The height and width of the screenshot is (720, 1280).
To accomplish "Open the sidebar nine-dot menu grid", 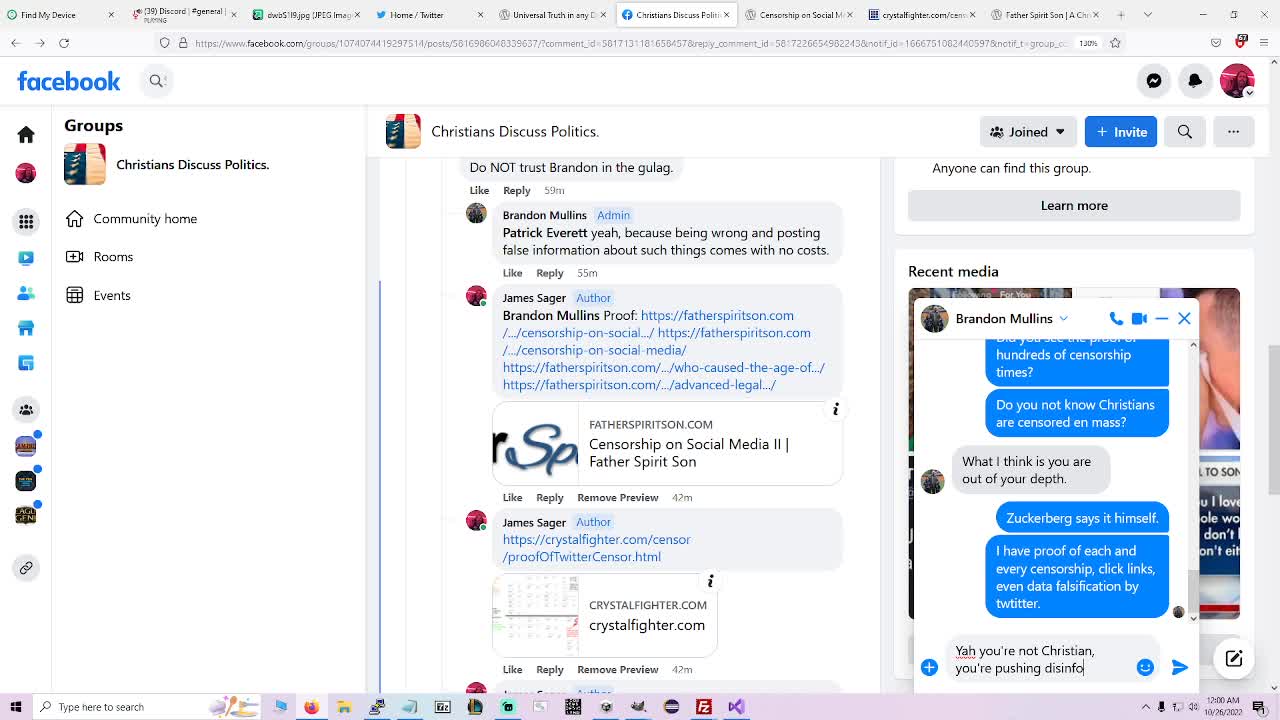I will (x=26, y=221).
